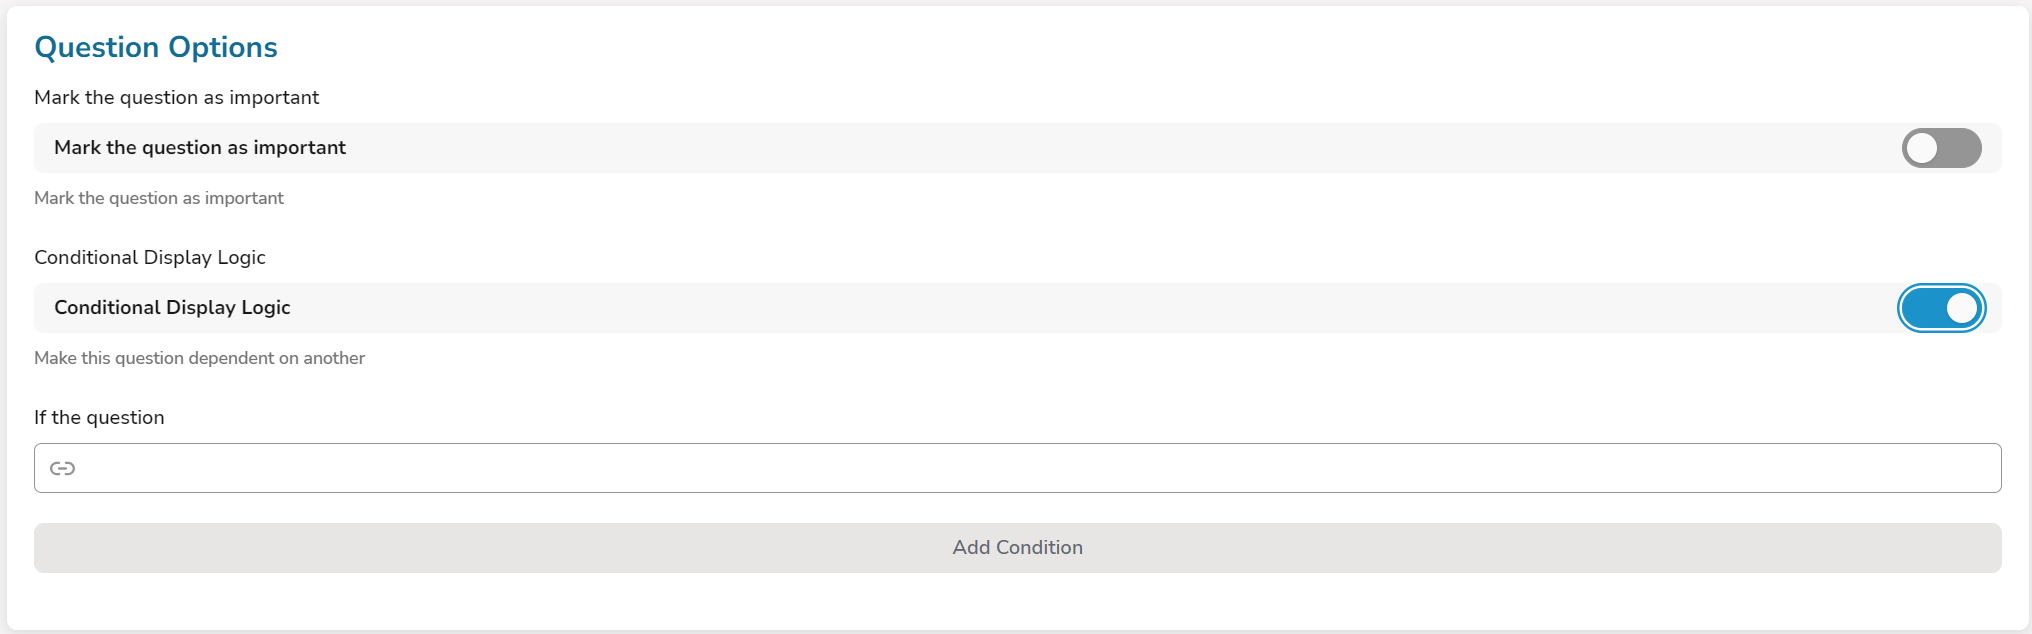2032x634 pixels.
Task: Click the link icon in the question selector field
Action: (63, 467)
